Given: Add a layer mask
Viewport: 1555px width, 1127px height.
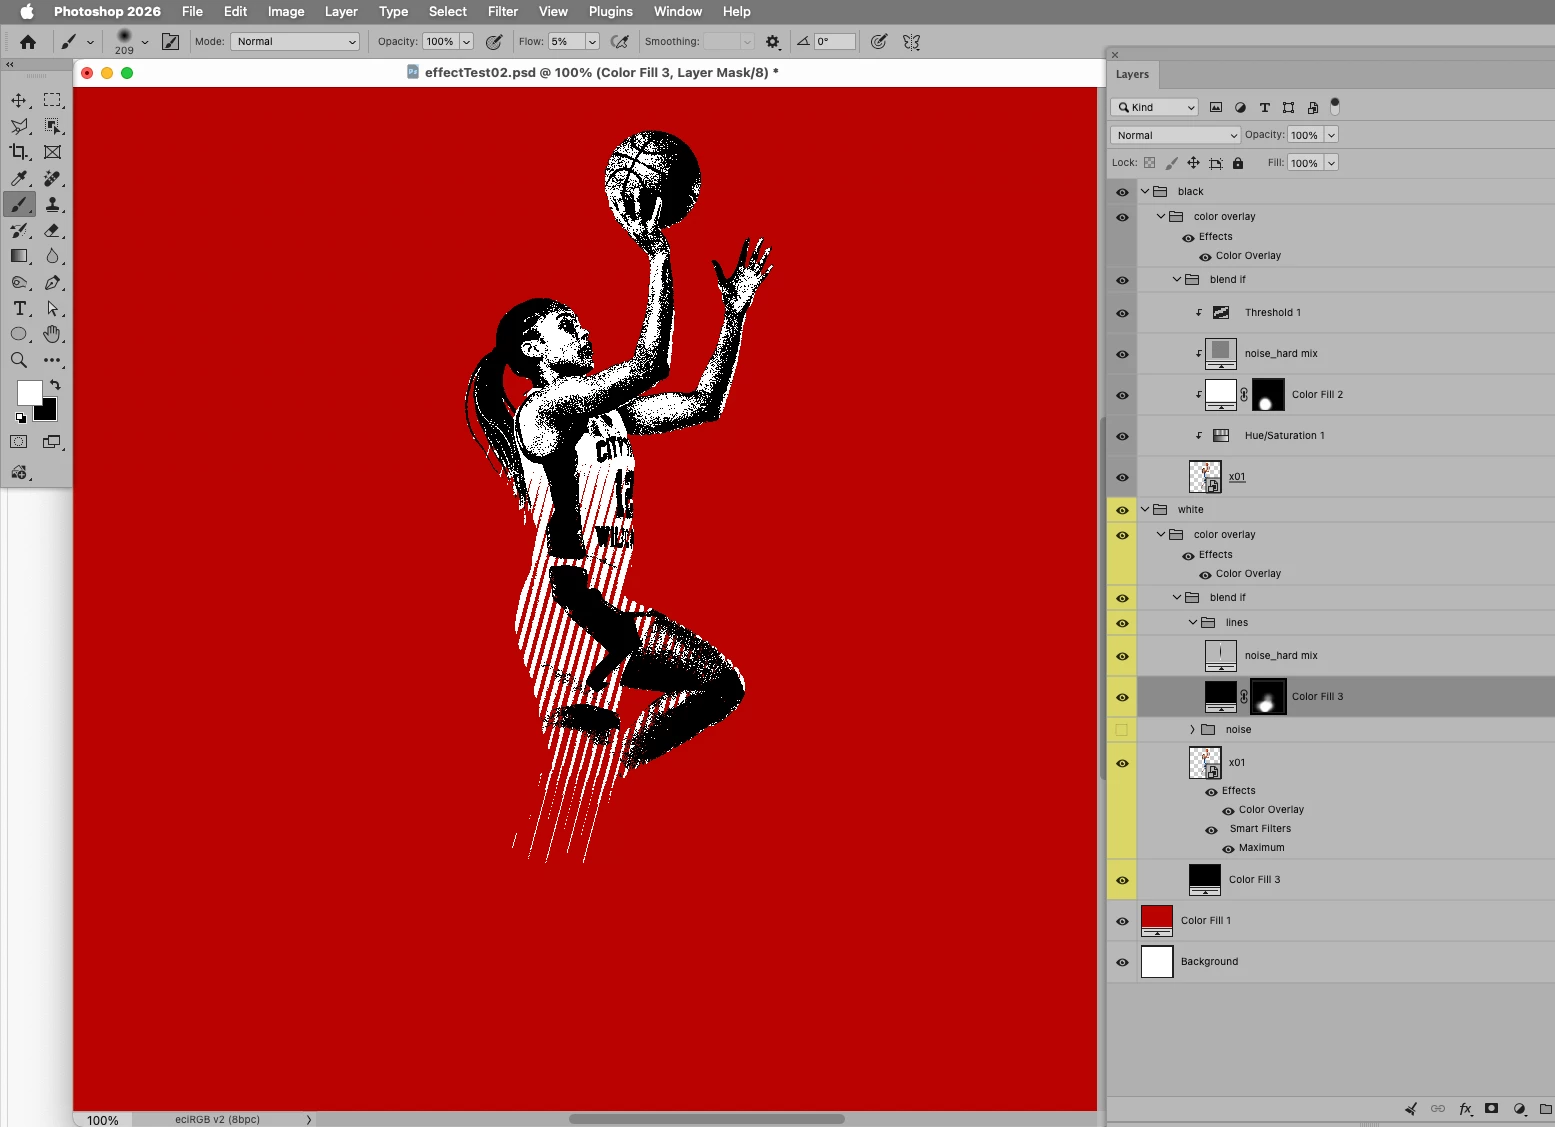Looking at the screenshot, I should [1491, 1108].
